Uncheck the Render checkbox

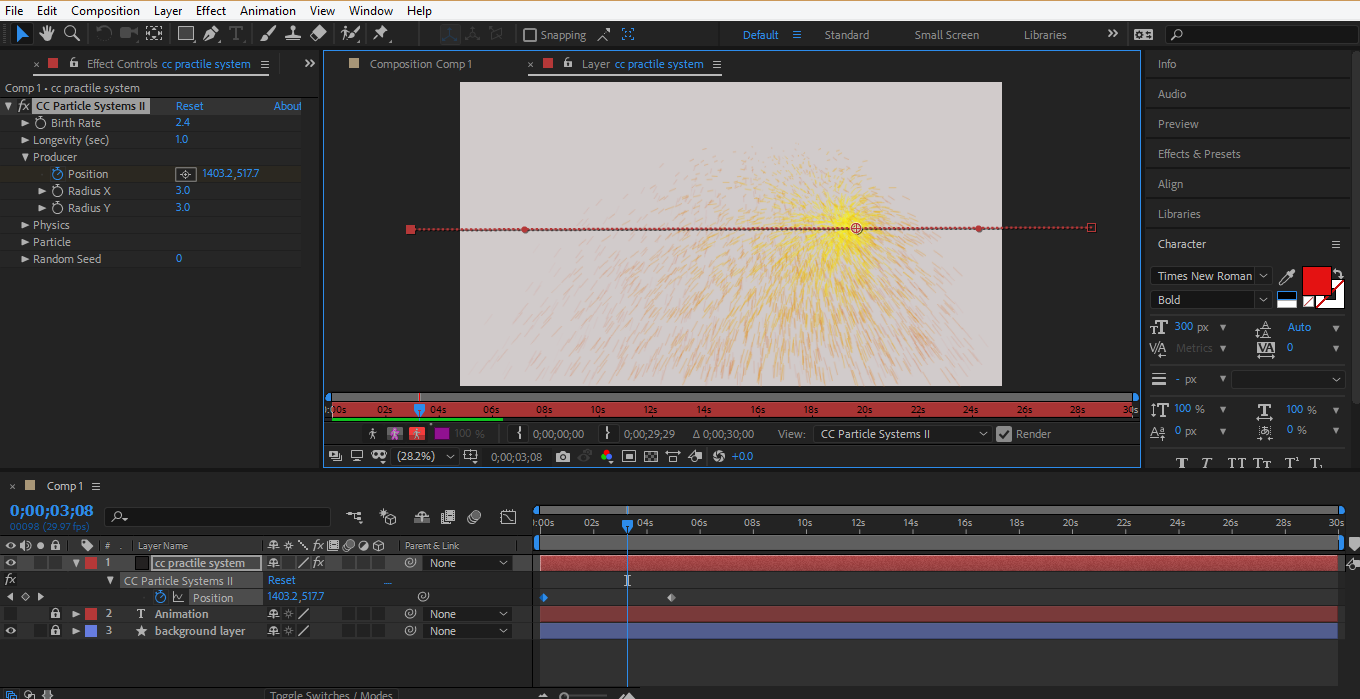(x=1004, y=434)
